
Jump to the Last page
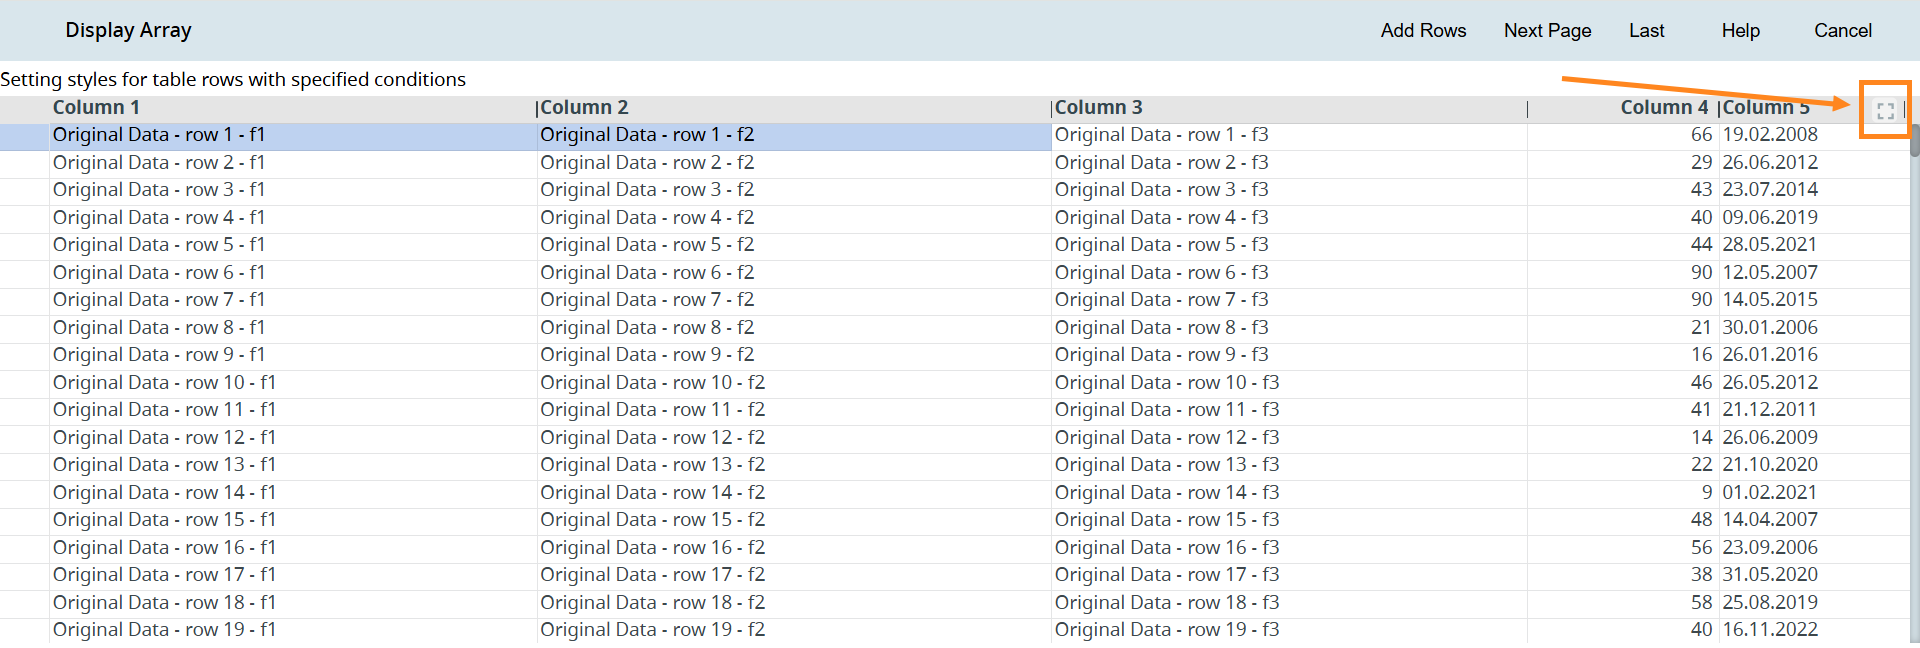click(x=1646, y=31)
